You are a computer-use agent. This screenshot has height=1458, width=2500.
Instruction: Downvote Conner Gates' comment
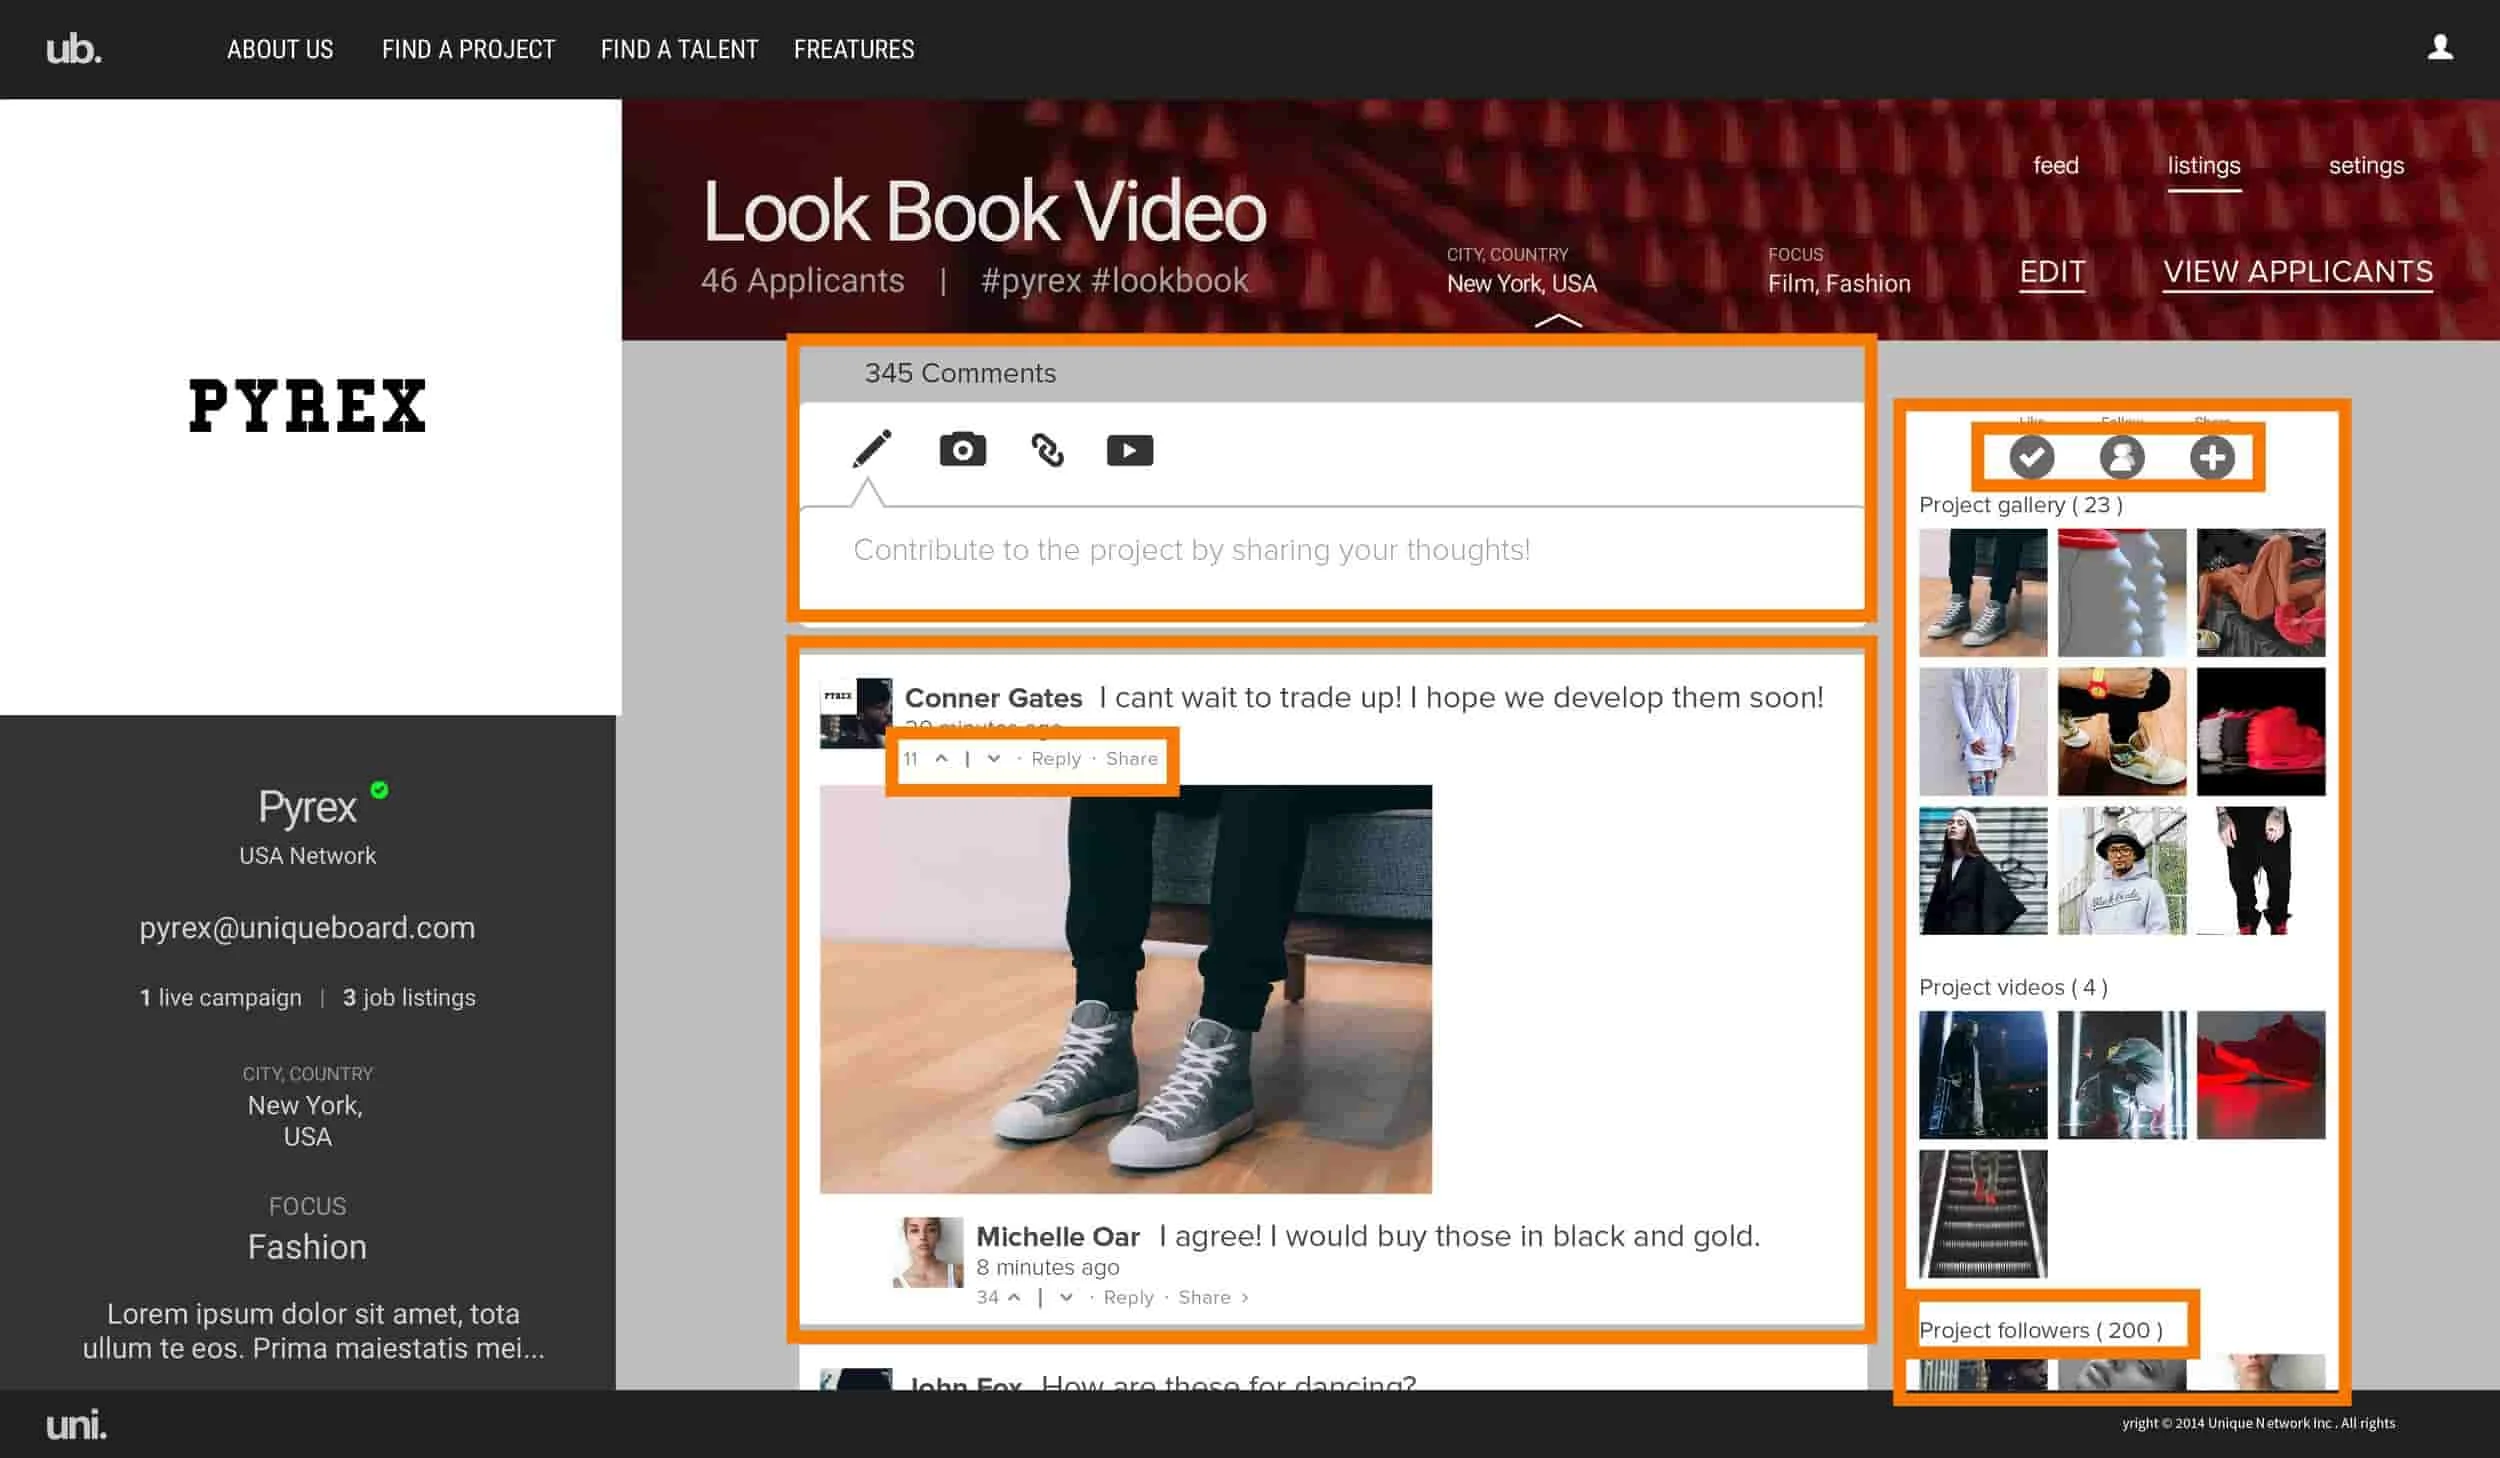(993, 758)
